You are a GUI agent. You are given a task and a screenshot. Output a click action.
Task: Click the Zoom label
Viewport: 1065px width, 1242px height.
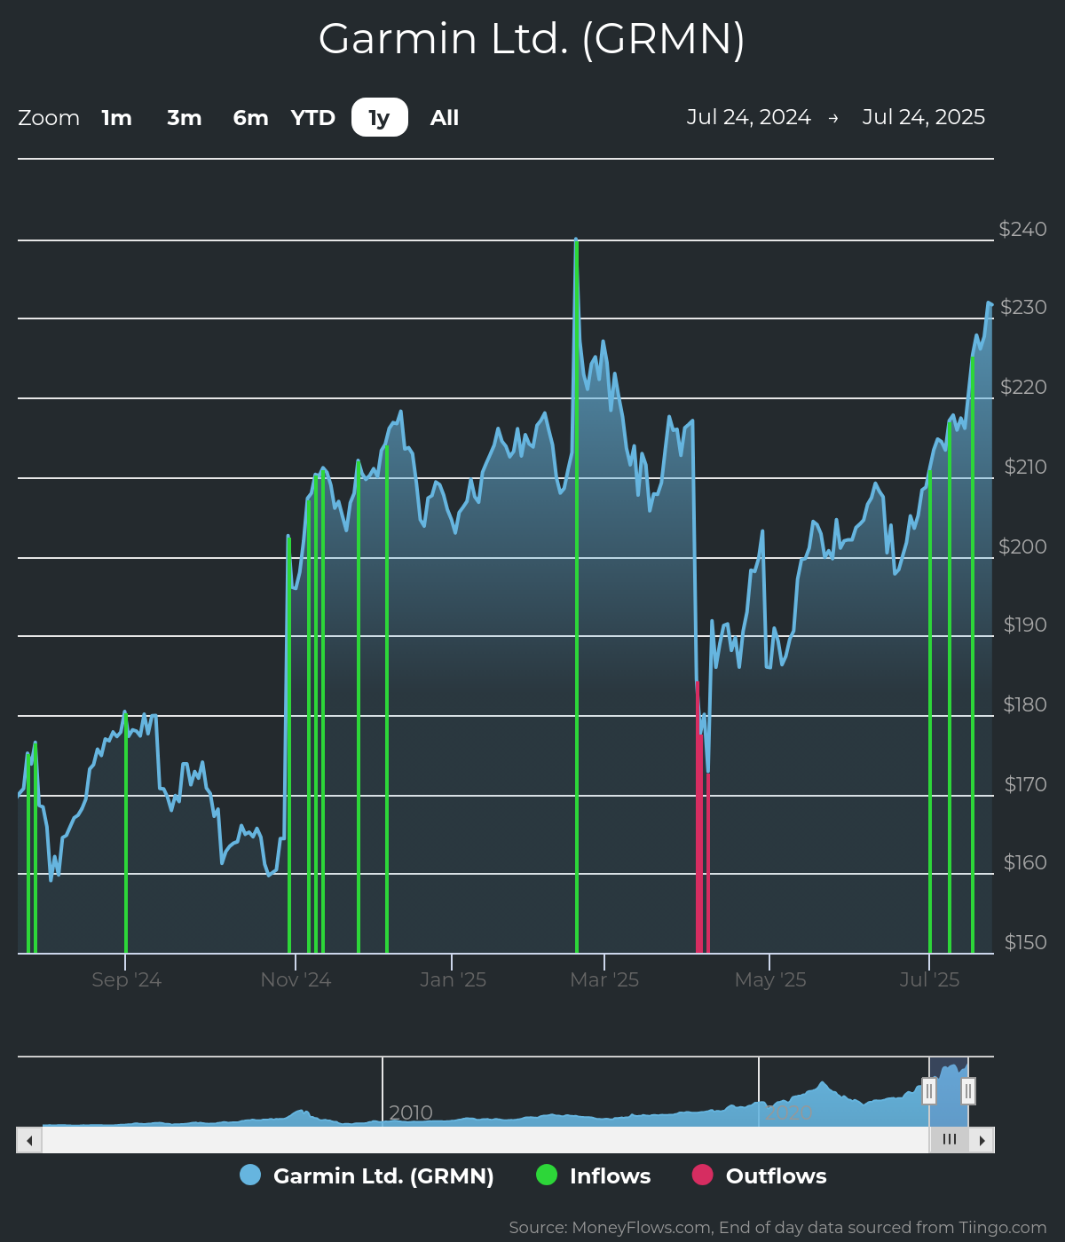tap(49, 118)
